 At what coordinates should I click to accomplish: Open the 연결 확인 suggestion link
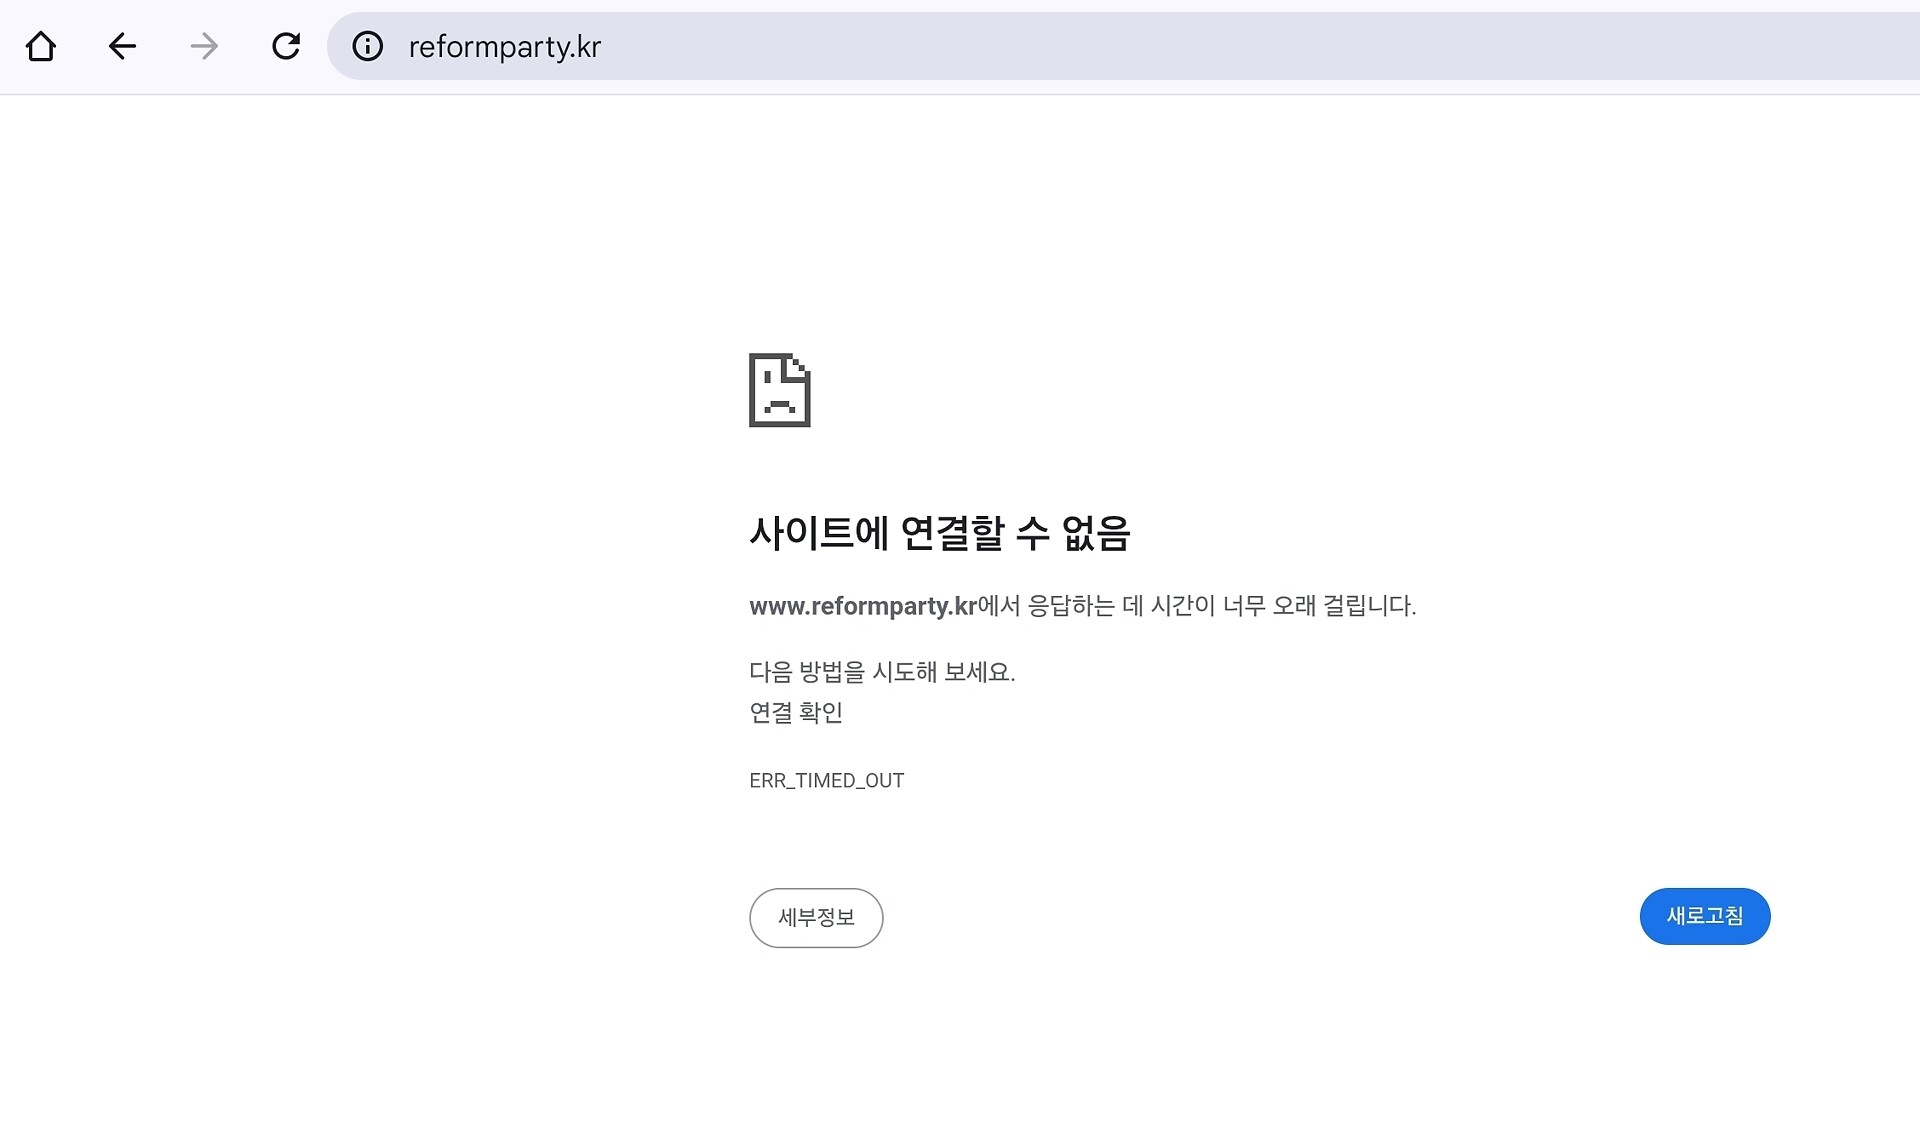click(796, 712)
